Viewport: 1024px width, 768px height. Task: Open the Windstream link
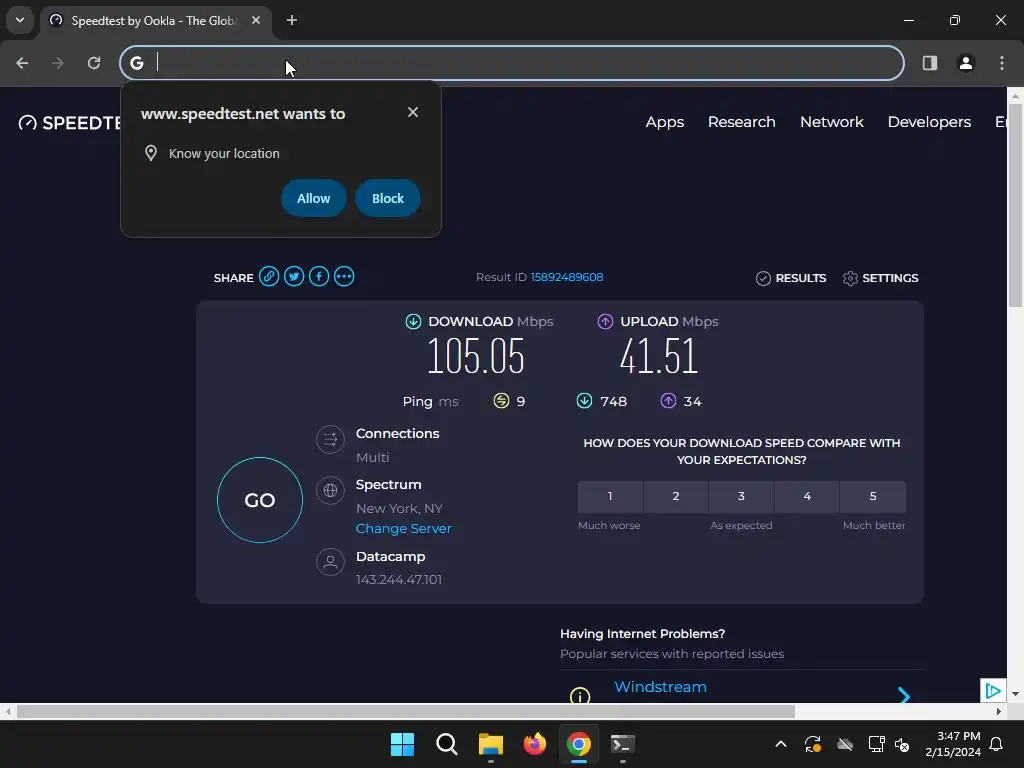click(x=660, y=687)
